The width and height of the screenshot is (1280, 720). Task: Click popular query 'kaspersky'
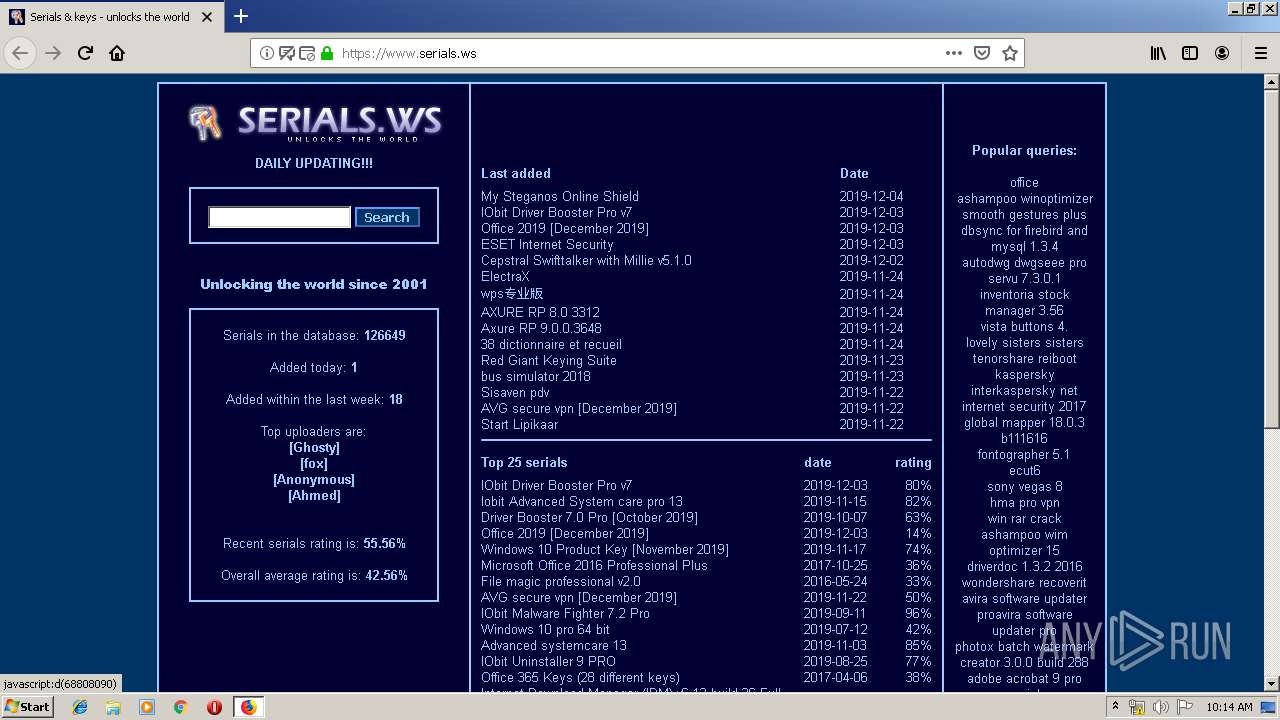[1025, 374]
